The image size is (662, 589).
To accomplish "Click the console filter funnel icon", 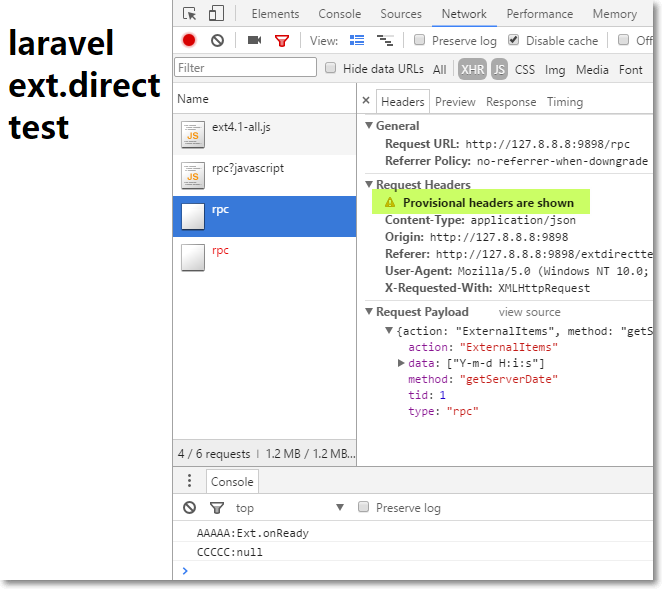I will tap(217, 508).
